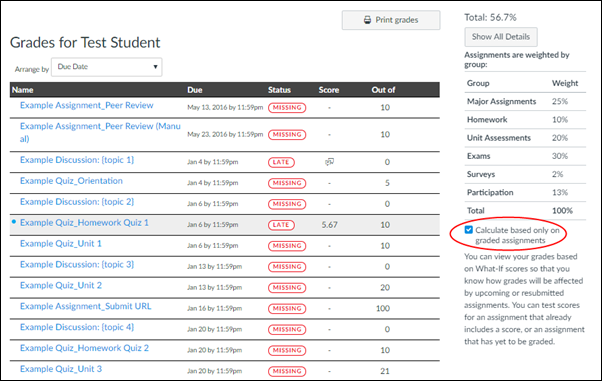Open the Example Quiz_Orientation link
The image size is (602, 381).
71,181
